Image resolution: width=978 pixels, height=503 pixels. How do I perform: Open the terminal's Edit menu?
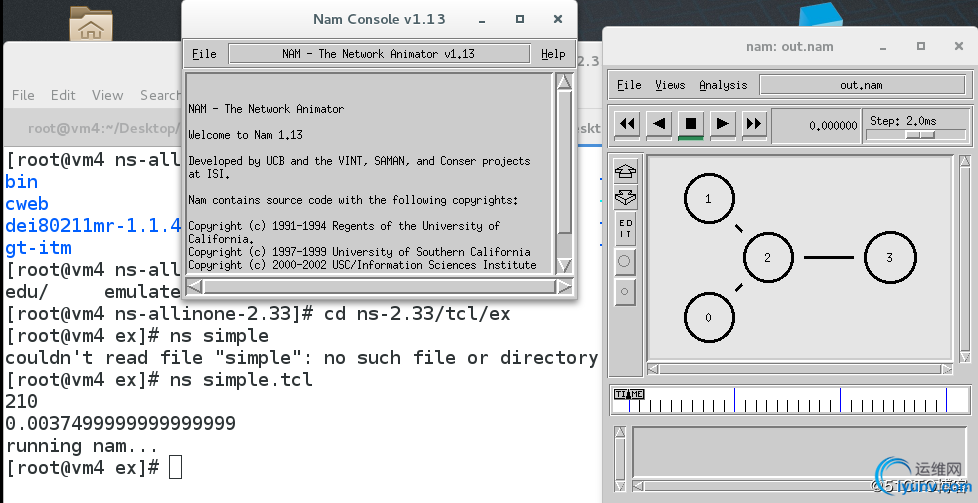(x=63, y=95)
